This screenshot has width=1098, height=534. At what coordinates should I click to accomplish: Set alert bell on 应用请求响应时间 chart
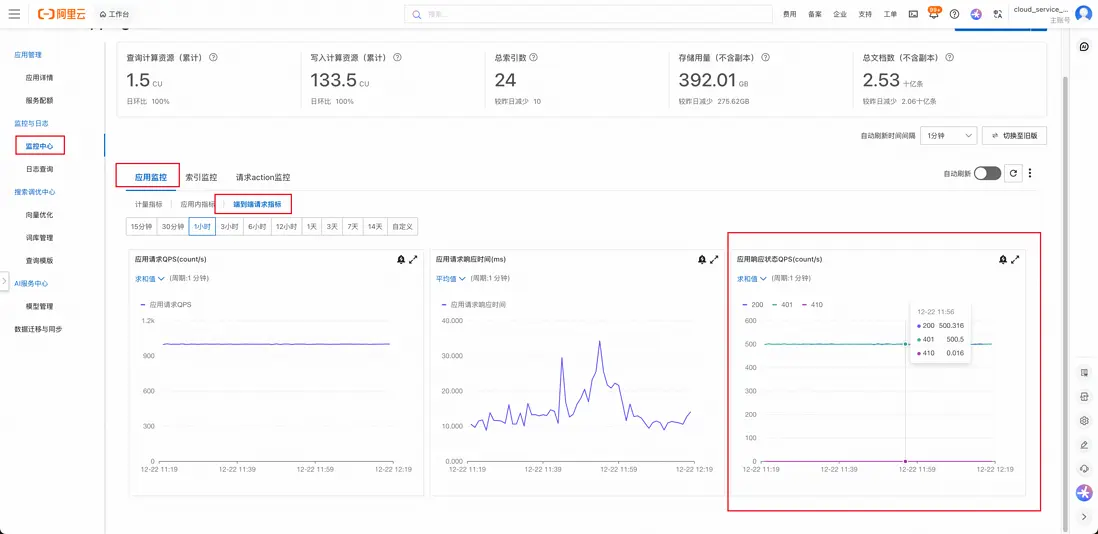(701, 259)
